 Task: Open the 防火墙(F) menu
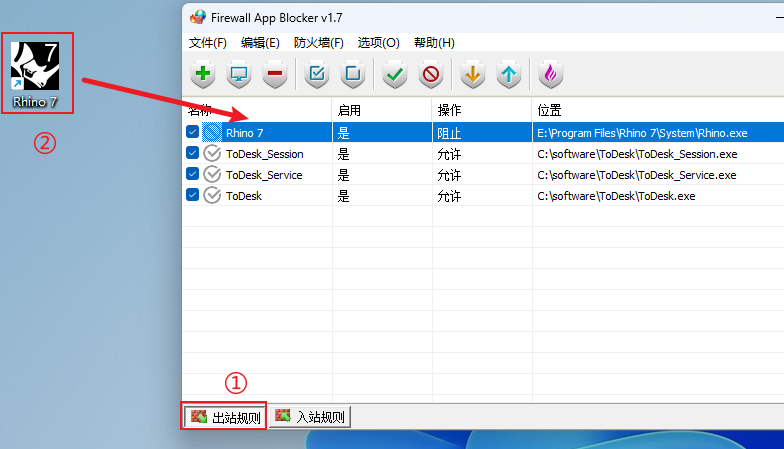[318, 43]
